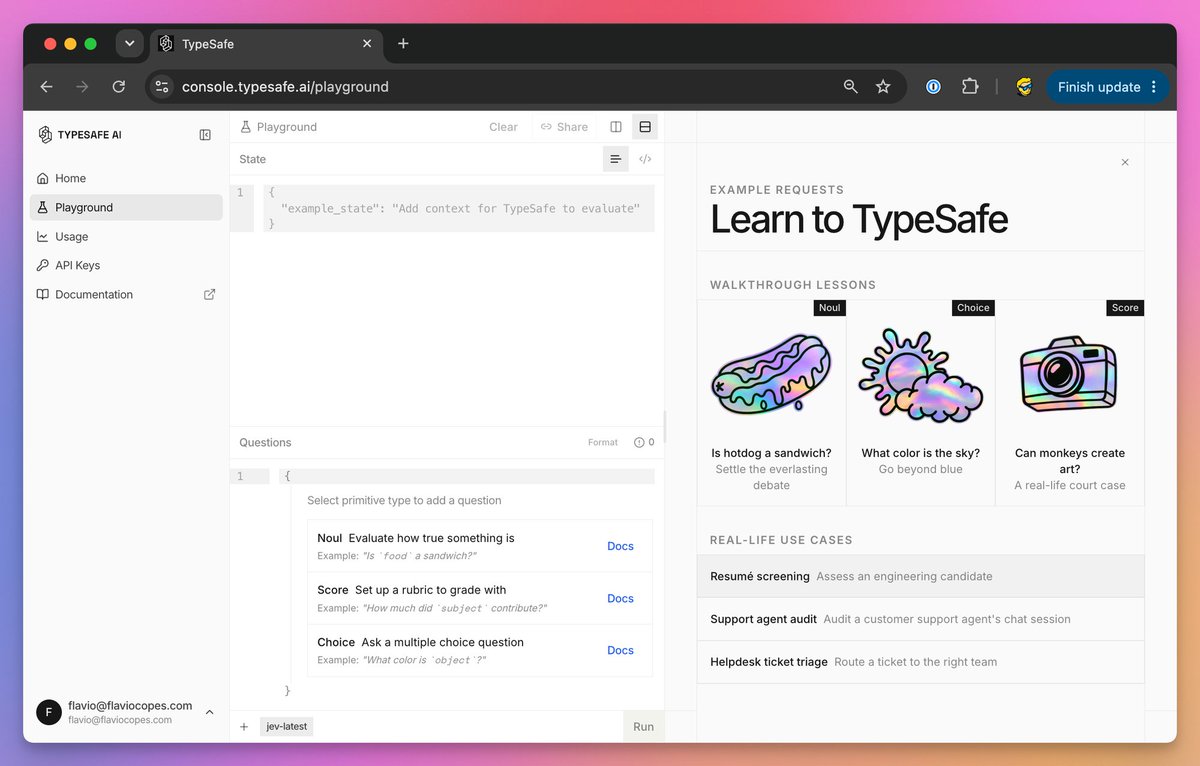Open a new browser tab
The image size is (1200, 766).
pyautogui.click(x=403, y=44)
